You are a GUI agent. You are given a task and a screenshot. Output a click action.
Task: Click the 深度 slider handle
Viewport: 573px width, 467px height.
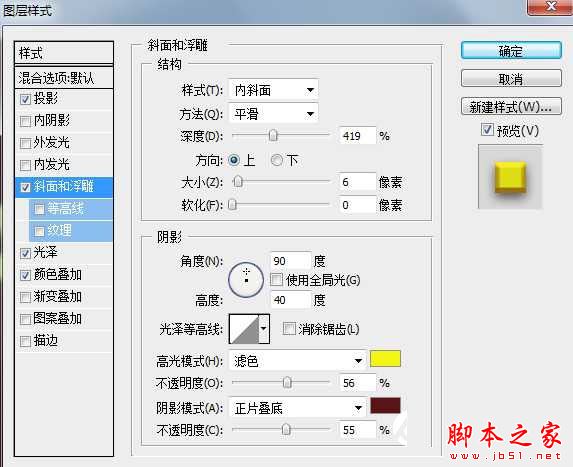(273, 136)
